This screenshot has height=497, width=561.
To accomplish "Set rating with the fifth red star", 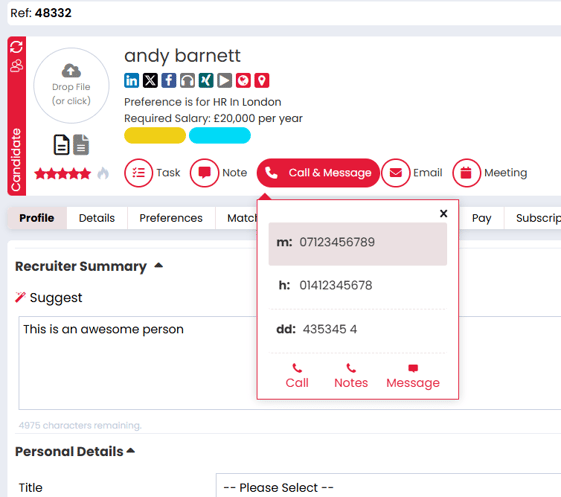I will [86, 174].
